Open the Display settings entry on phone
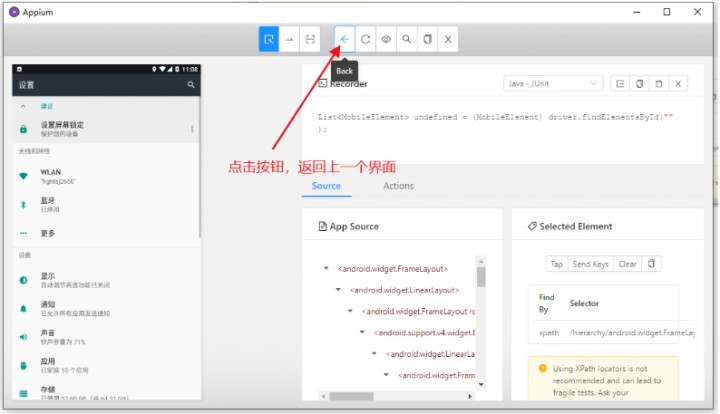 point(107,280)
